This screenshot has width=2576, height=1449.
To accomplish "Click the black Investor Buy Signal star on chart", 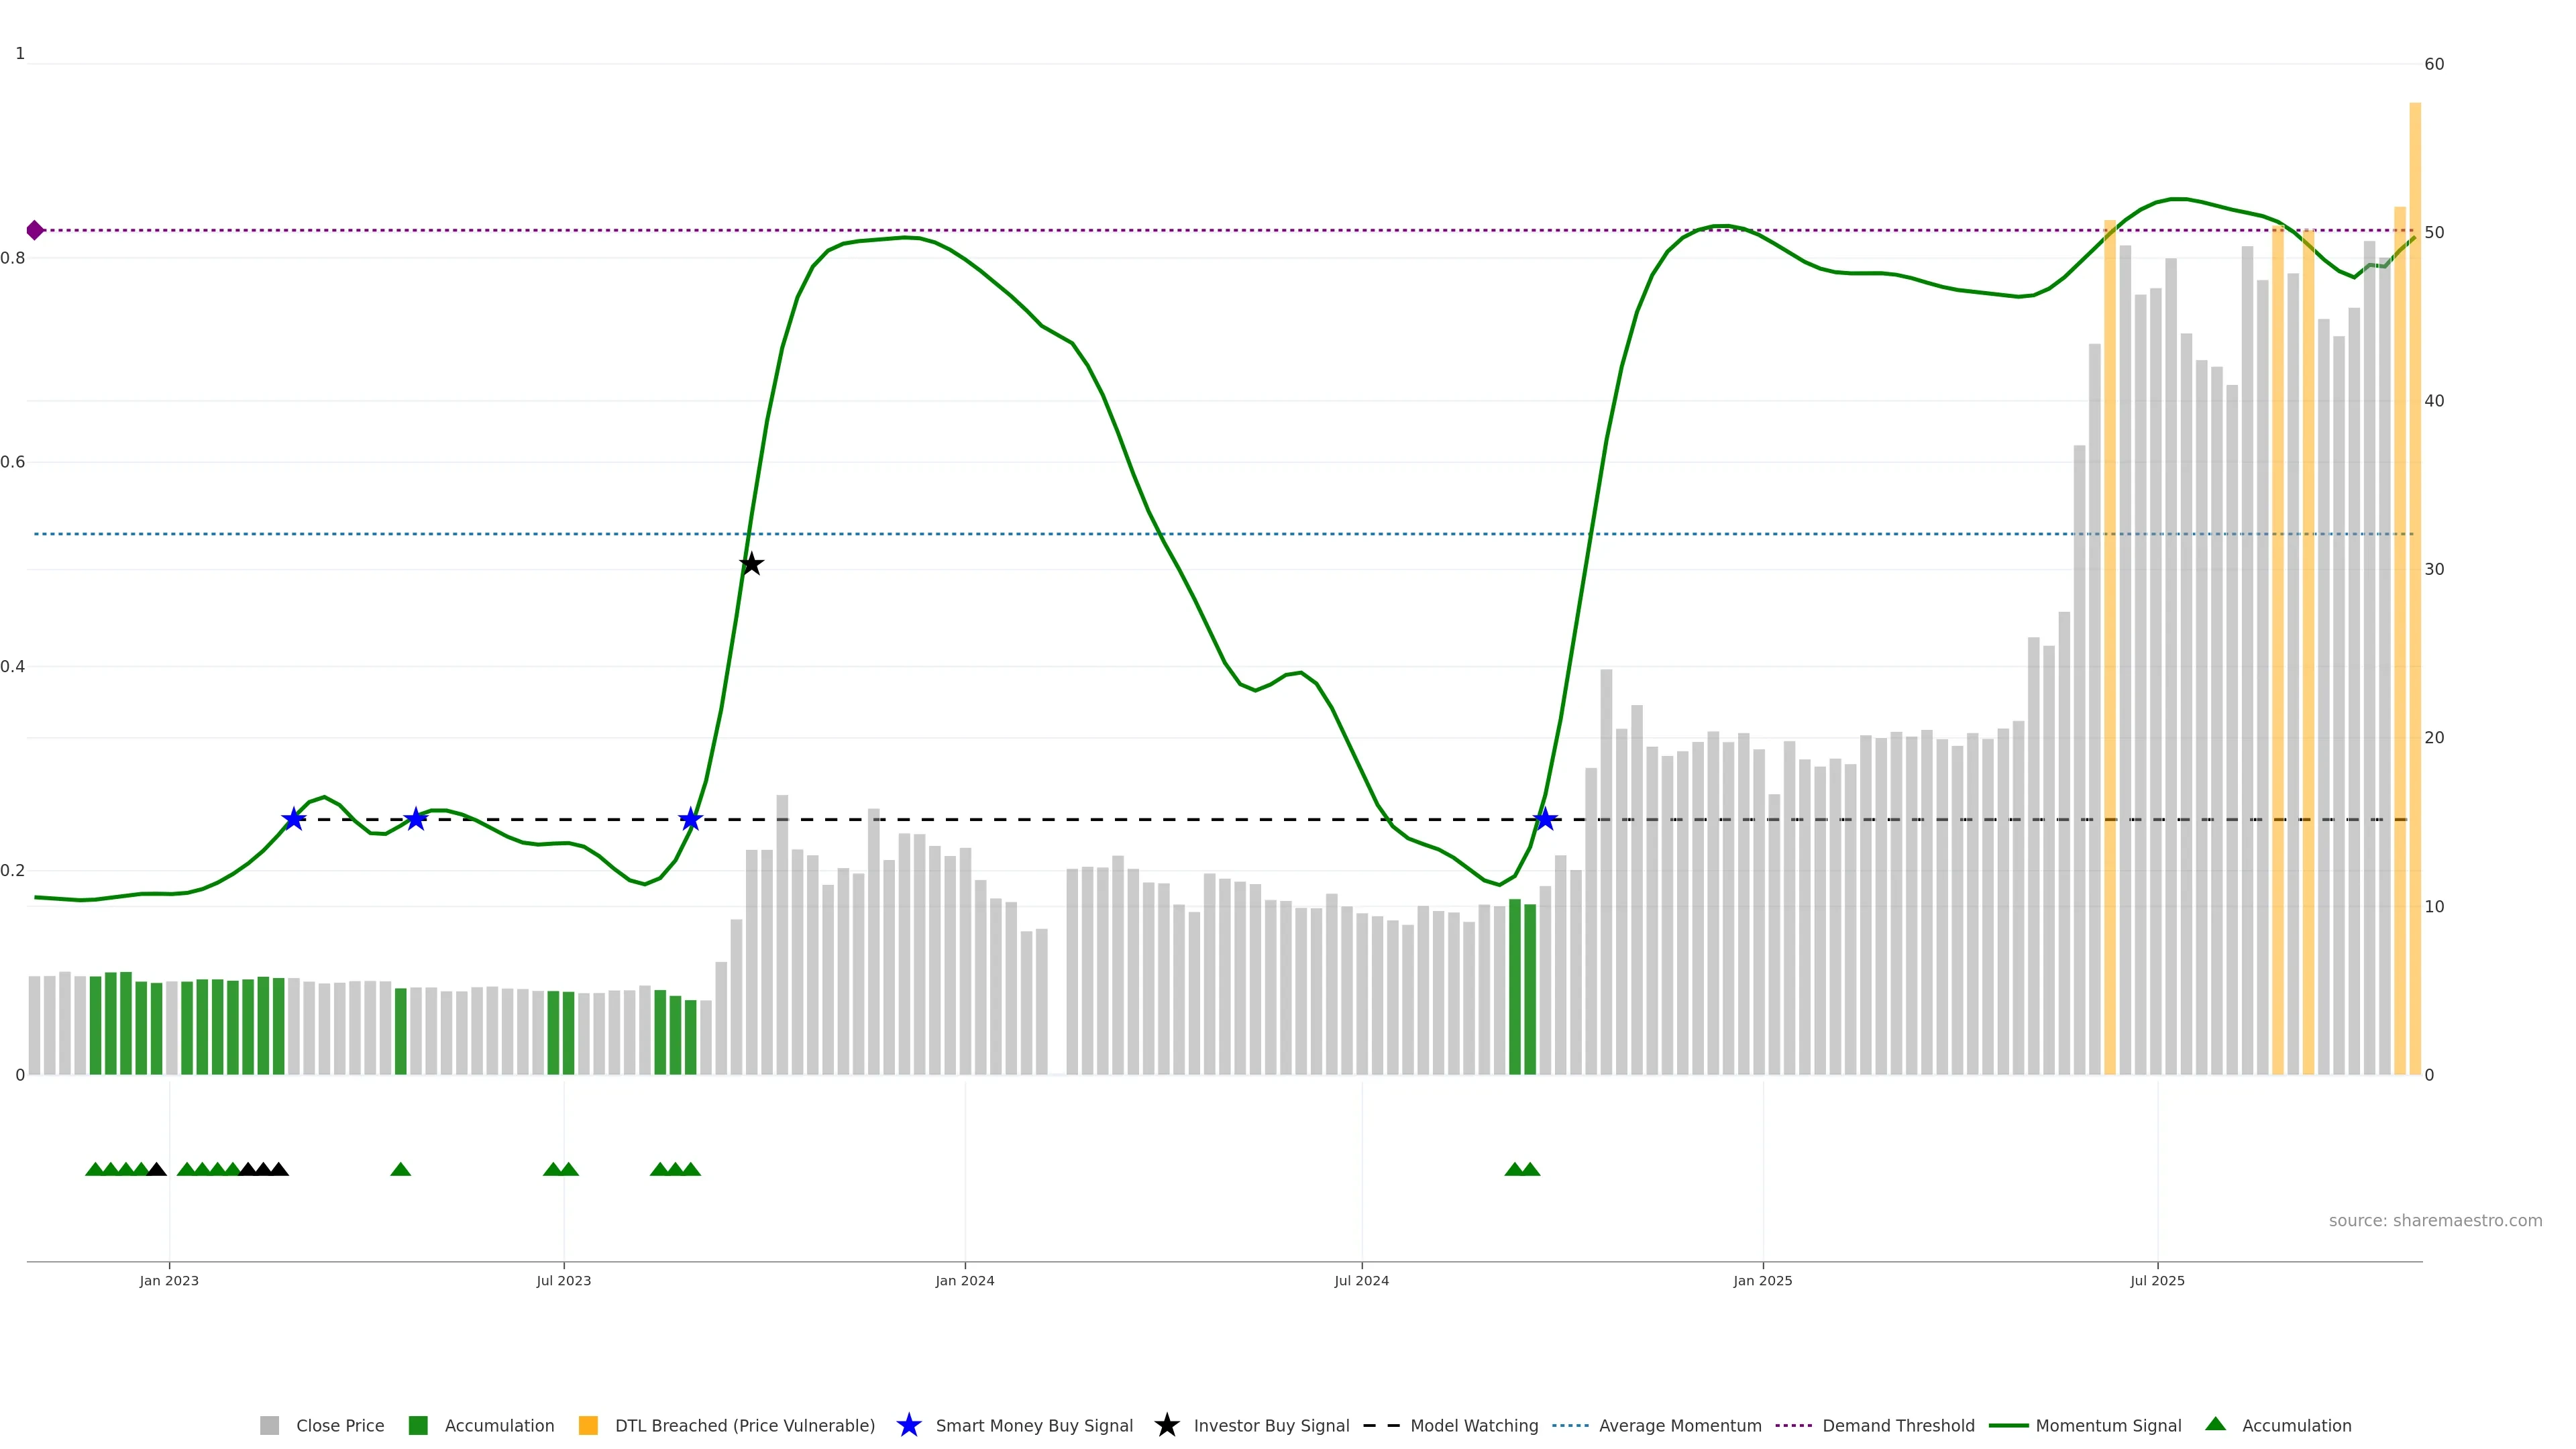I will tap(751, 565).
